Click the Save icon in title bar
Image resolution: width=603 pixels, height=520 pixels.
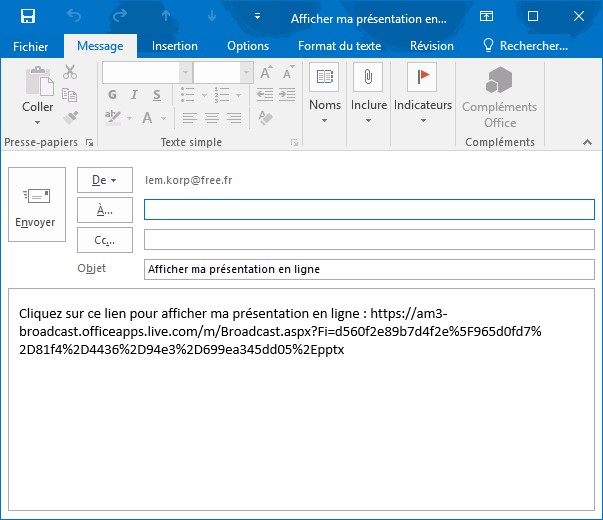click(x=28, y=16)
